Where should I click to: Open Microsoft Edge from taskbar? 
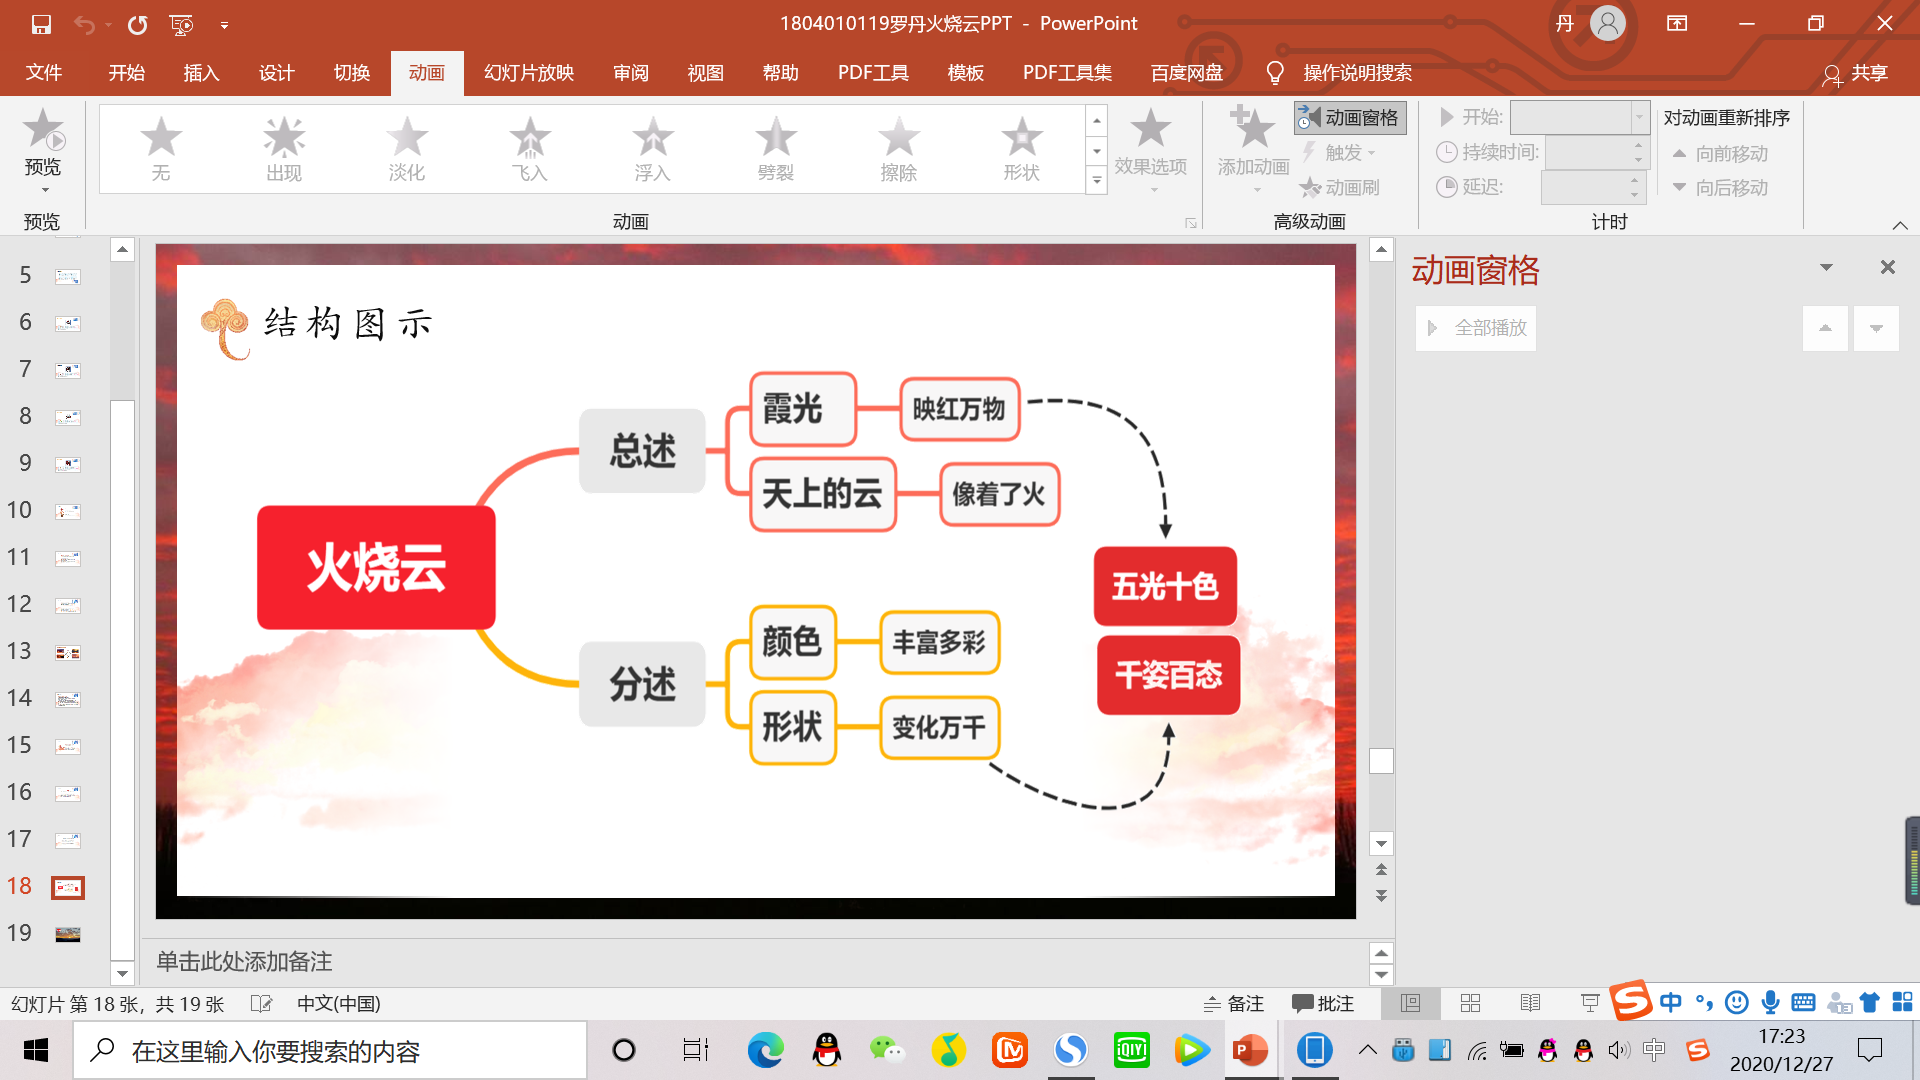765,1050
